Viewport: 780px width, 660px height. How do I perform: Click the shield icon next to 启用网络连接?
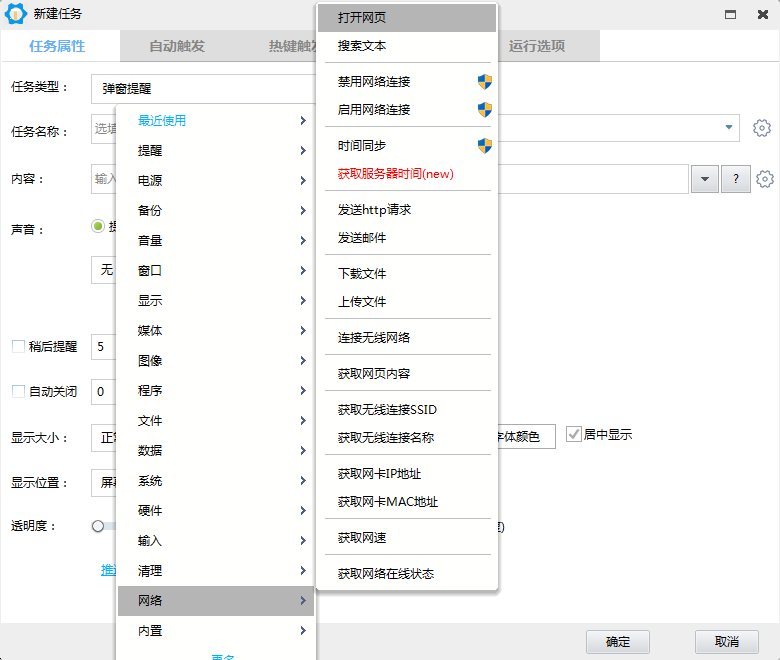(x=485, y=110)
